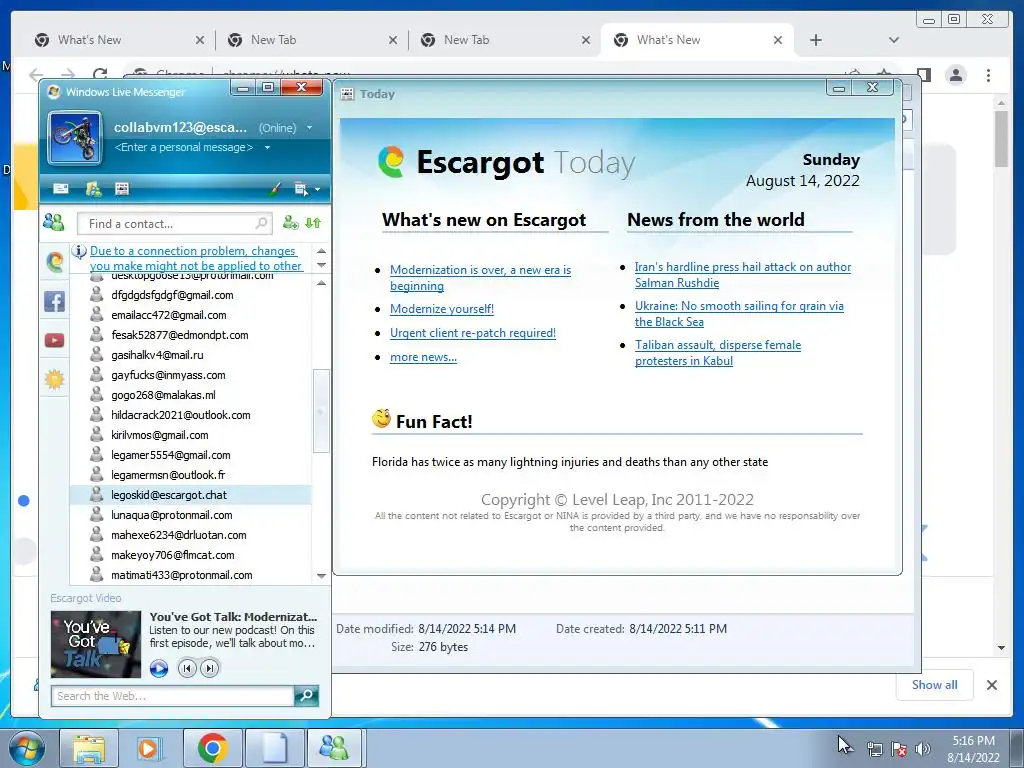The width and height of the screenshot is (1024, 768).
Task: Click the connection problem notice link
Action: click(x=196, y=258)
